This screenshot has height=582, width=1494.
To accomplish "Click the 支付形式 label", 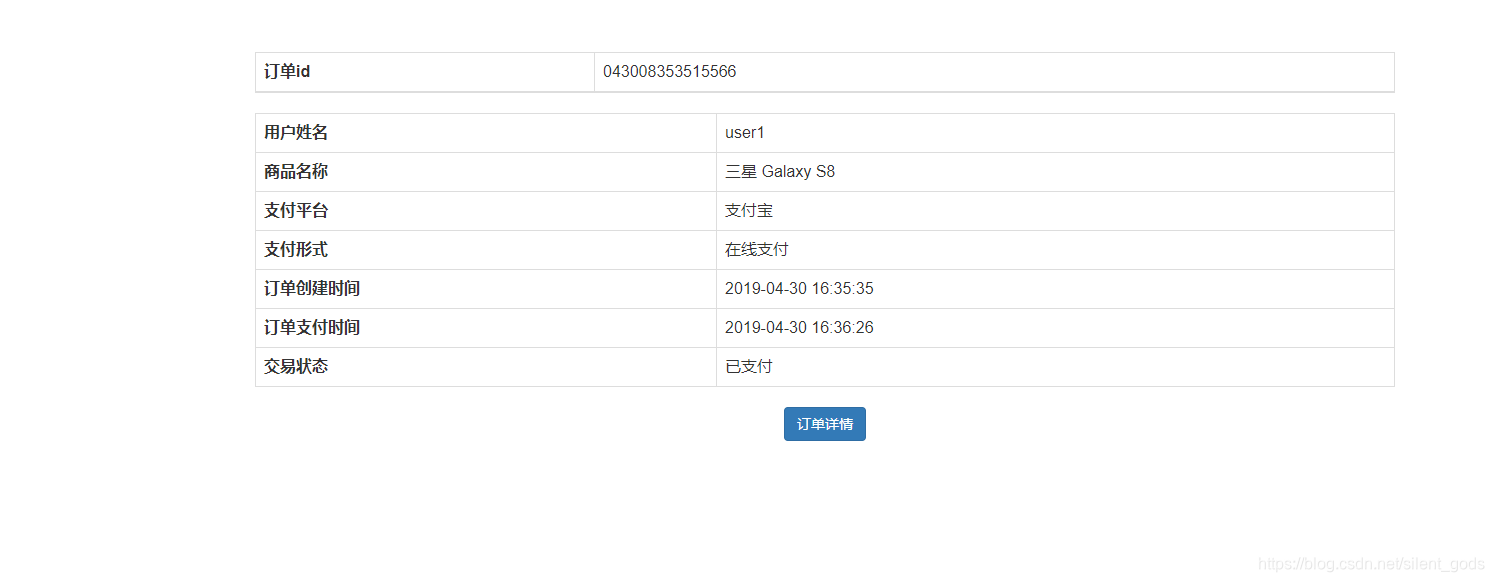I will point(296,250).
